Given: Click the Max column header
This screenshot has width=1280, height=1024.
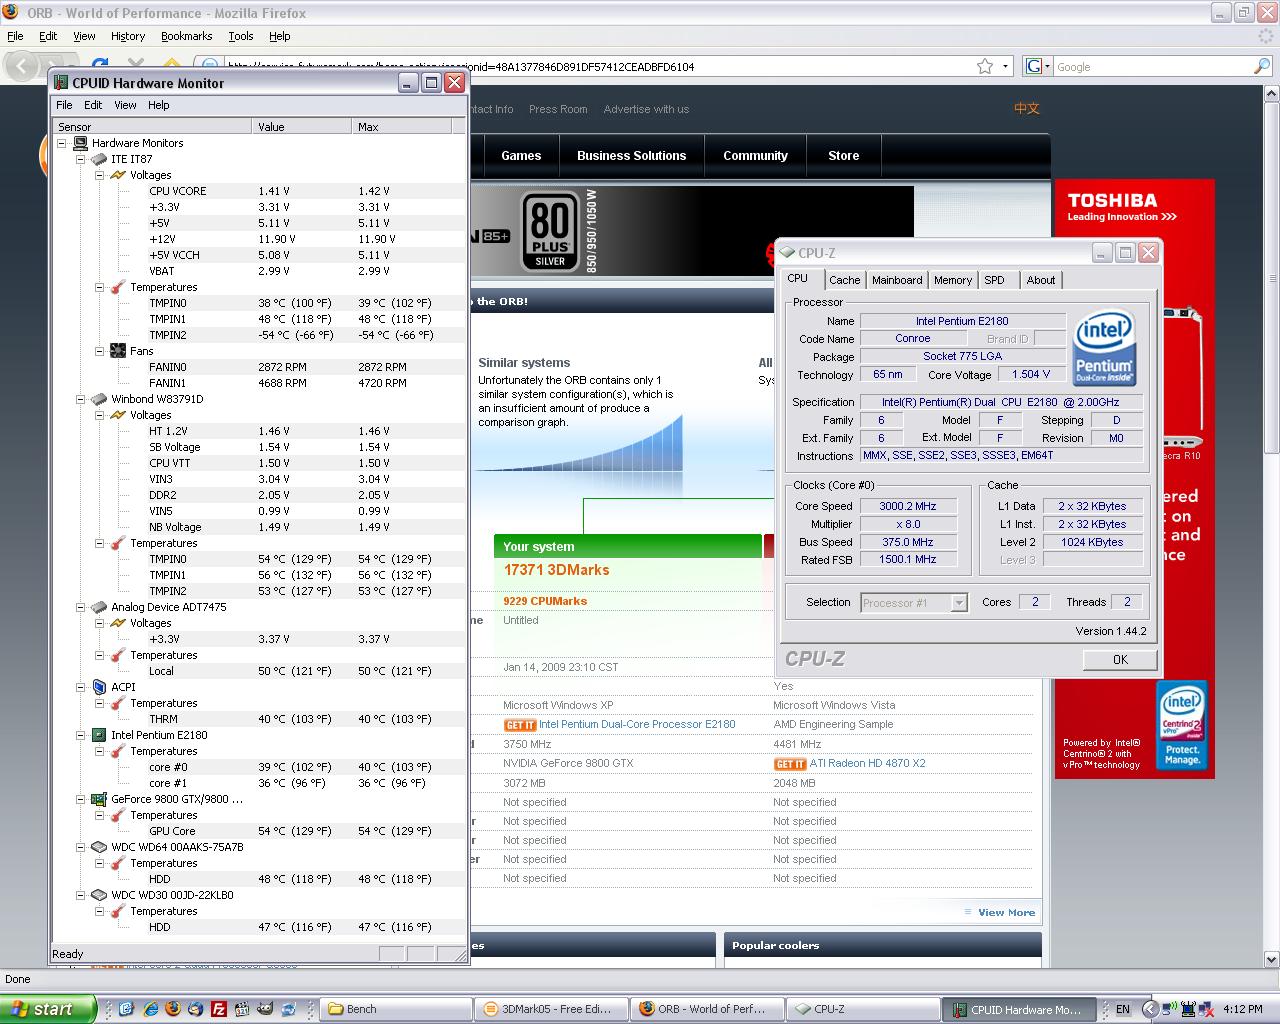Looking at the screenshot, I should [402, 127].
